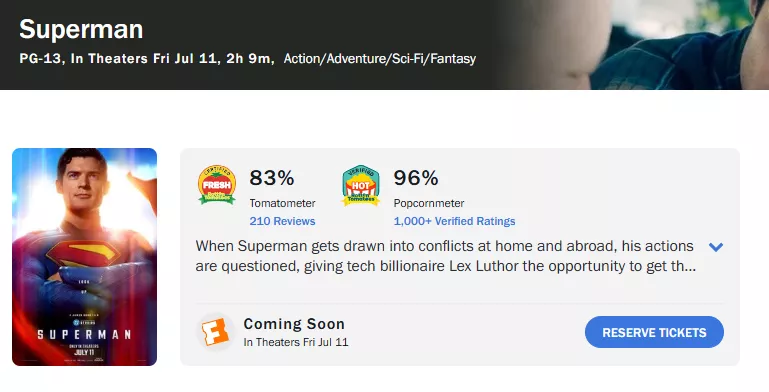Click the Certified Fresh tomato badge
This screenshot has width=769, height=392.
pyautogui.click(x=217, y=185)
